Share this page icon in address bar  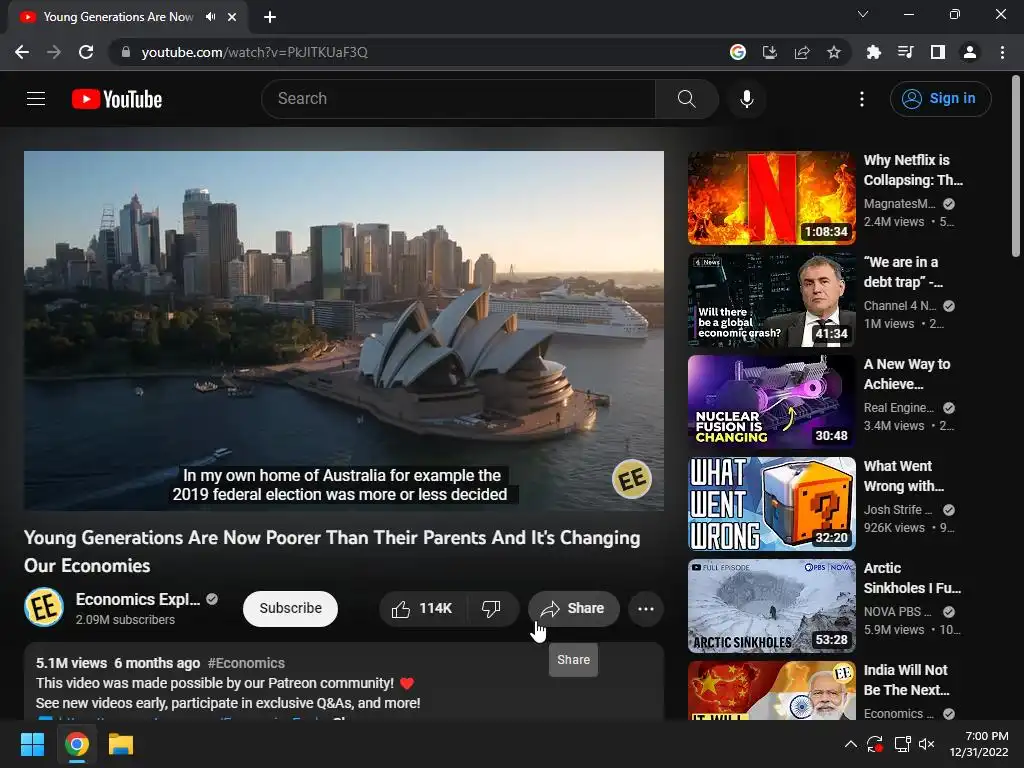coord(802,52)
